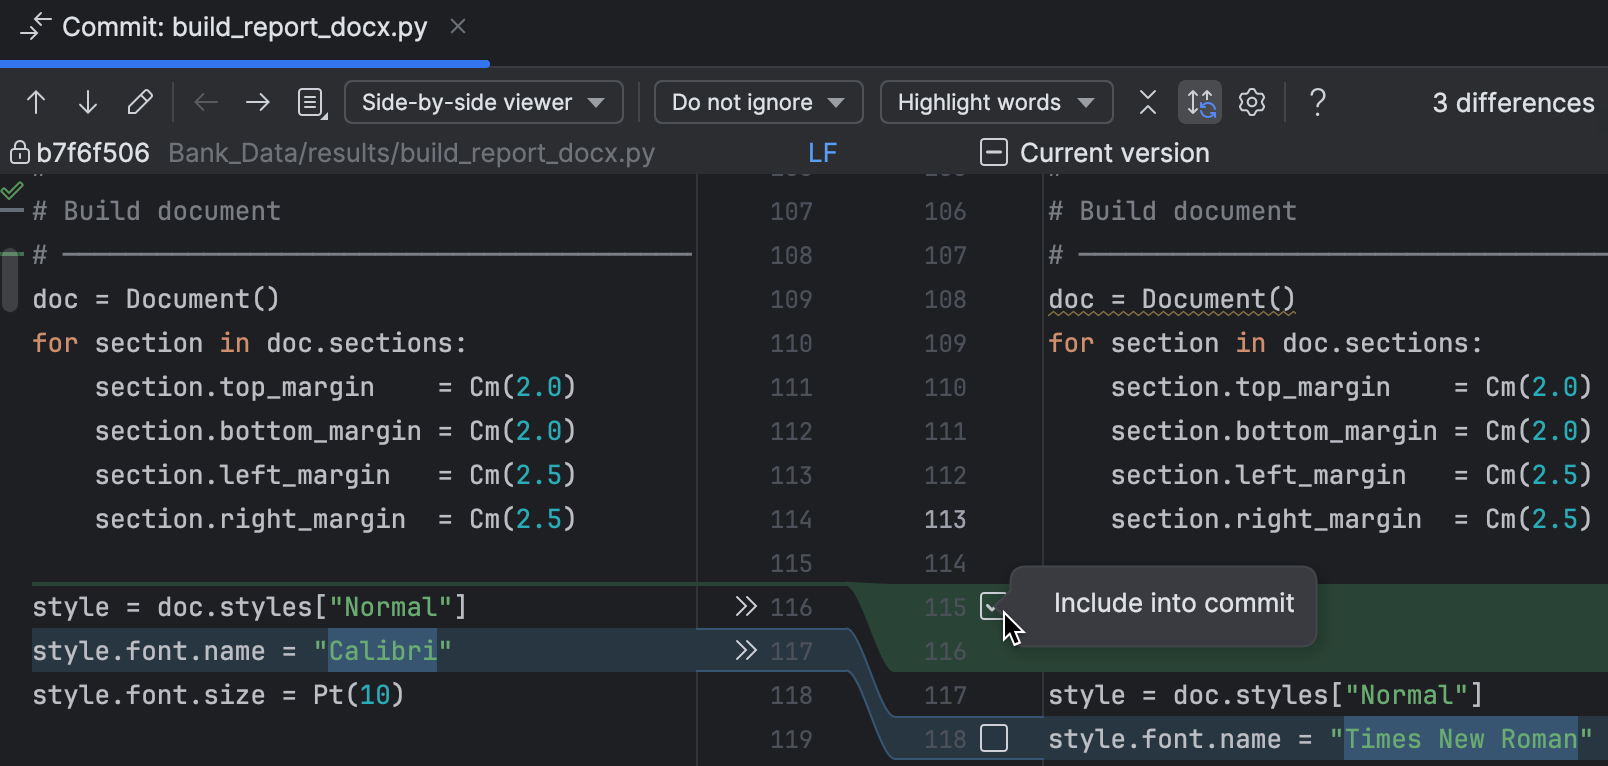
Task: Open help question mark icon
Action: tap(1318, 102)
